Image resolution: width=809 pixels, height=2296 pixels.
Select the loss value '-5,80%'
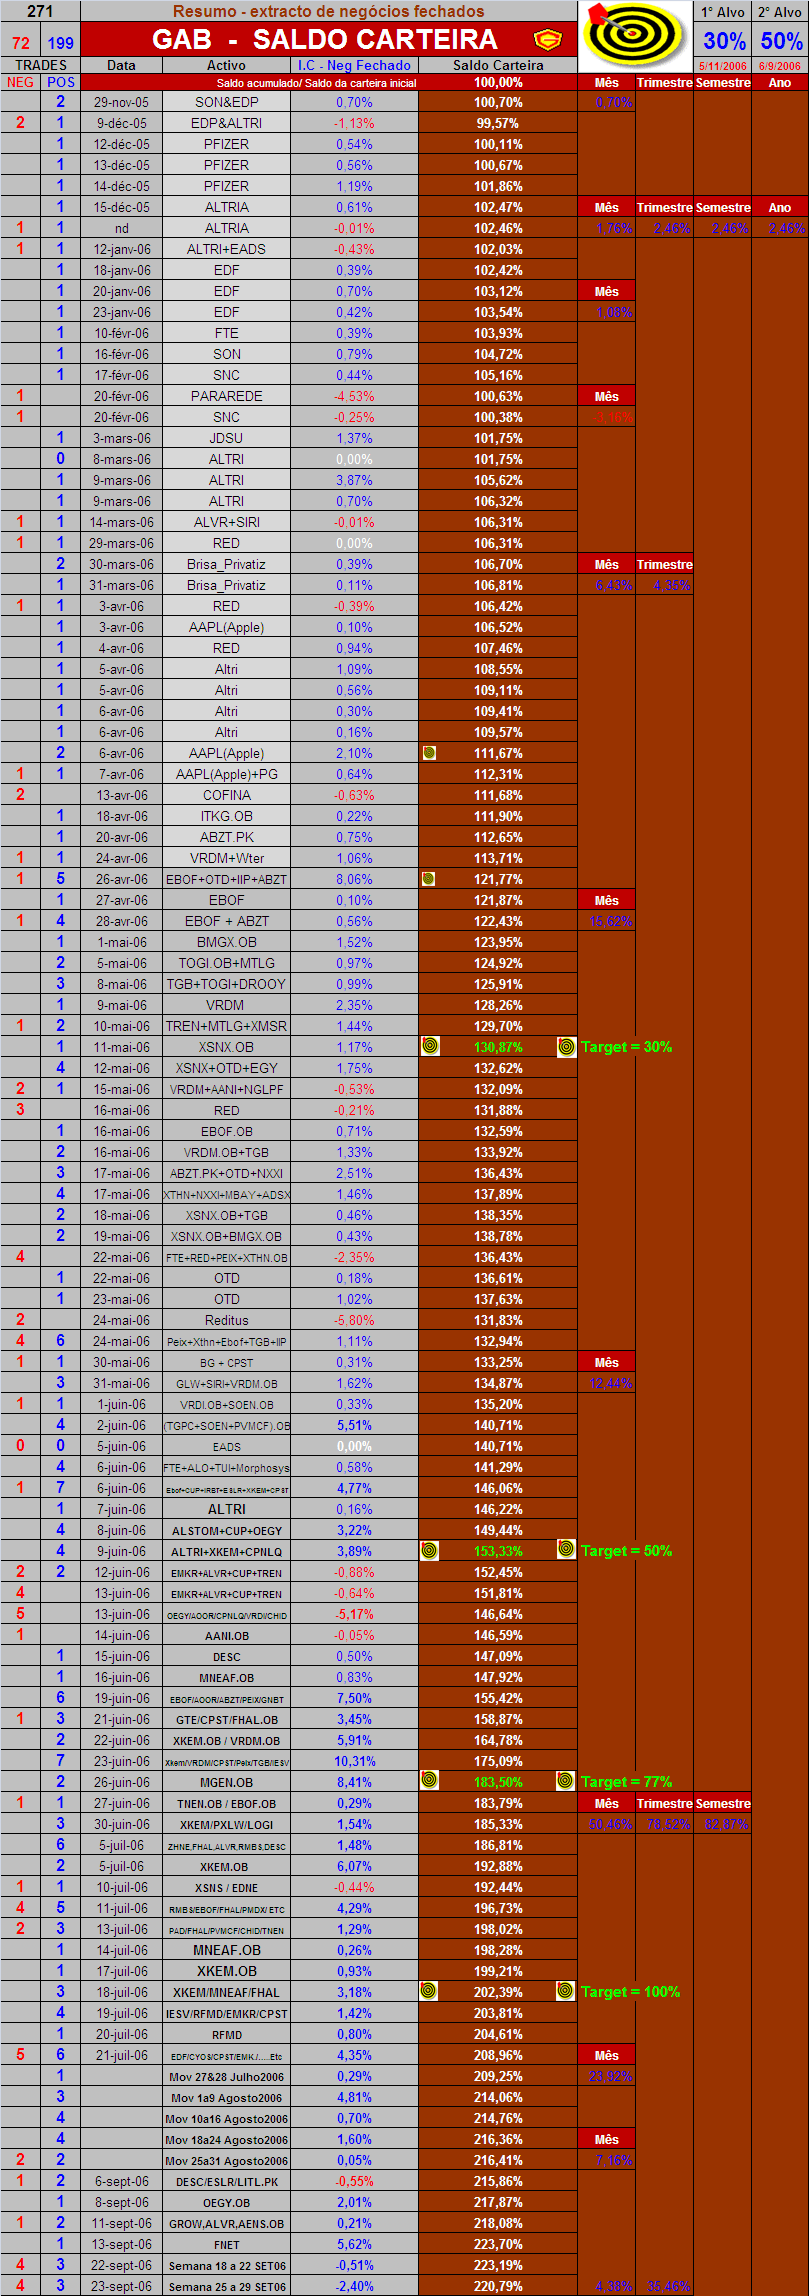click(x=354, y=1320)
